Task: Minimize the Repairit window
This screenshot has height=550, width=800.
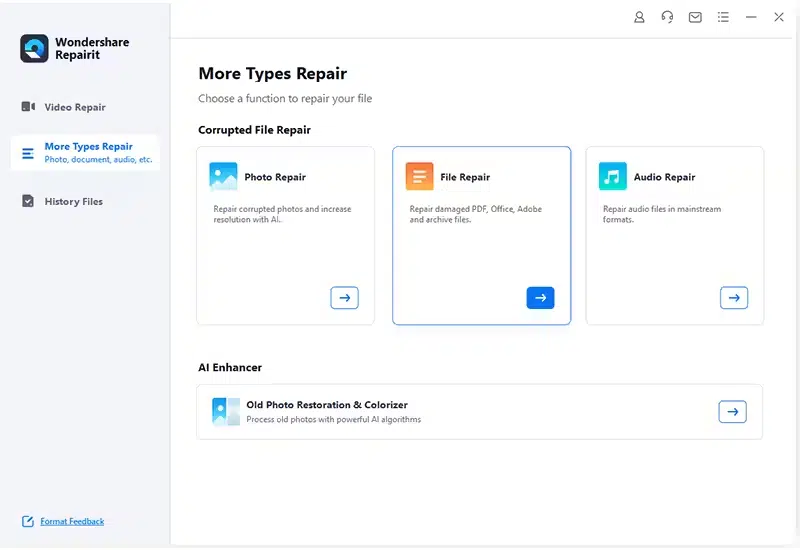Action: tap(751, 17)
